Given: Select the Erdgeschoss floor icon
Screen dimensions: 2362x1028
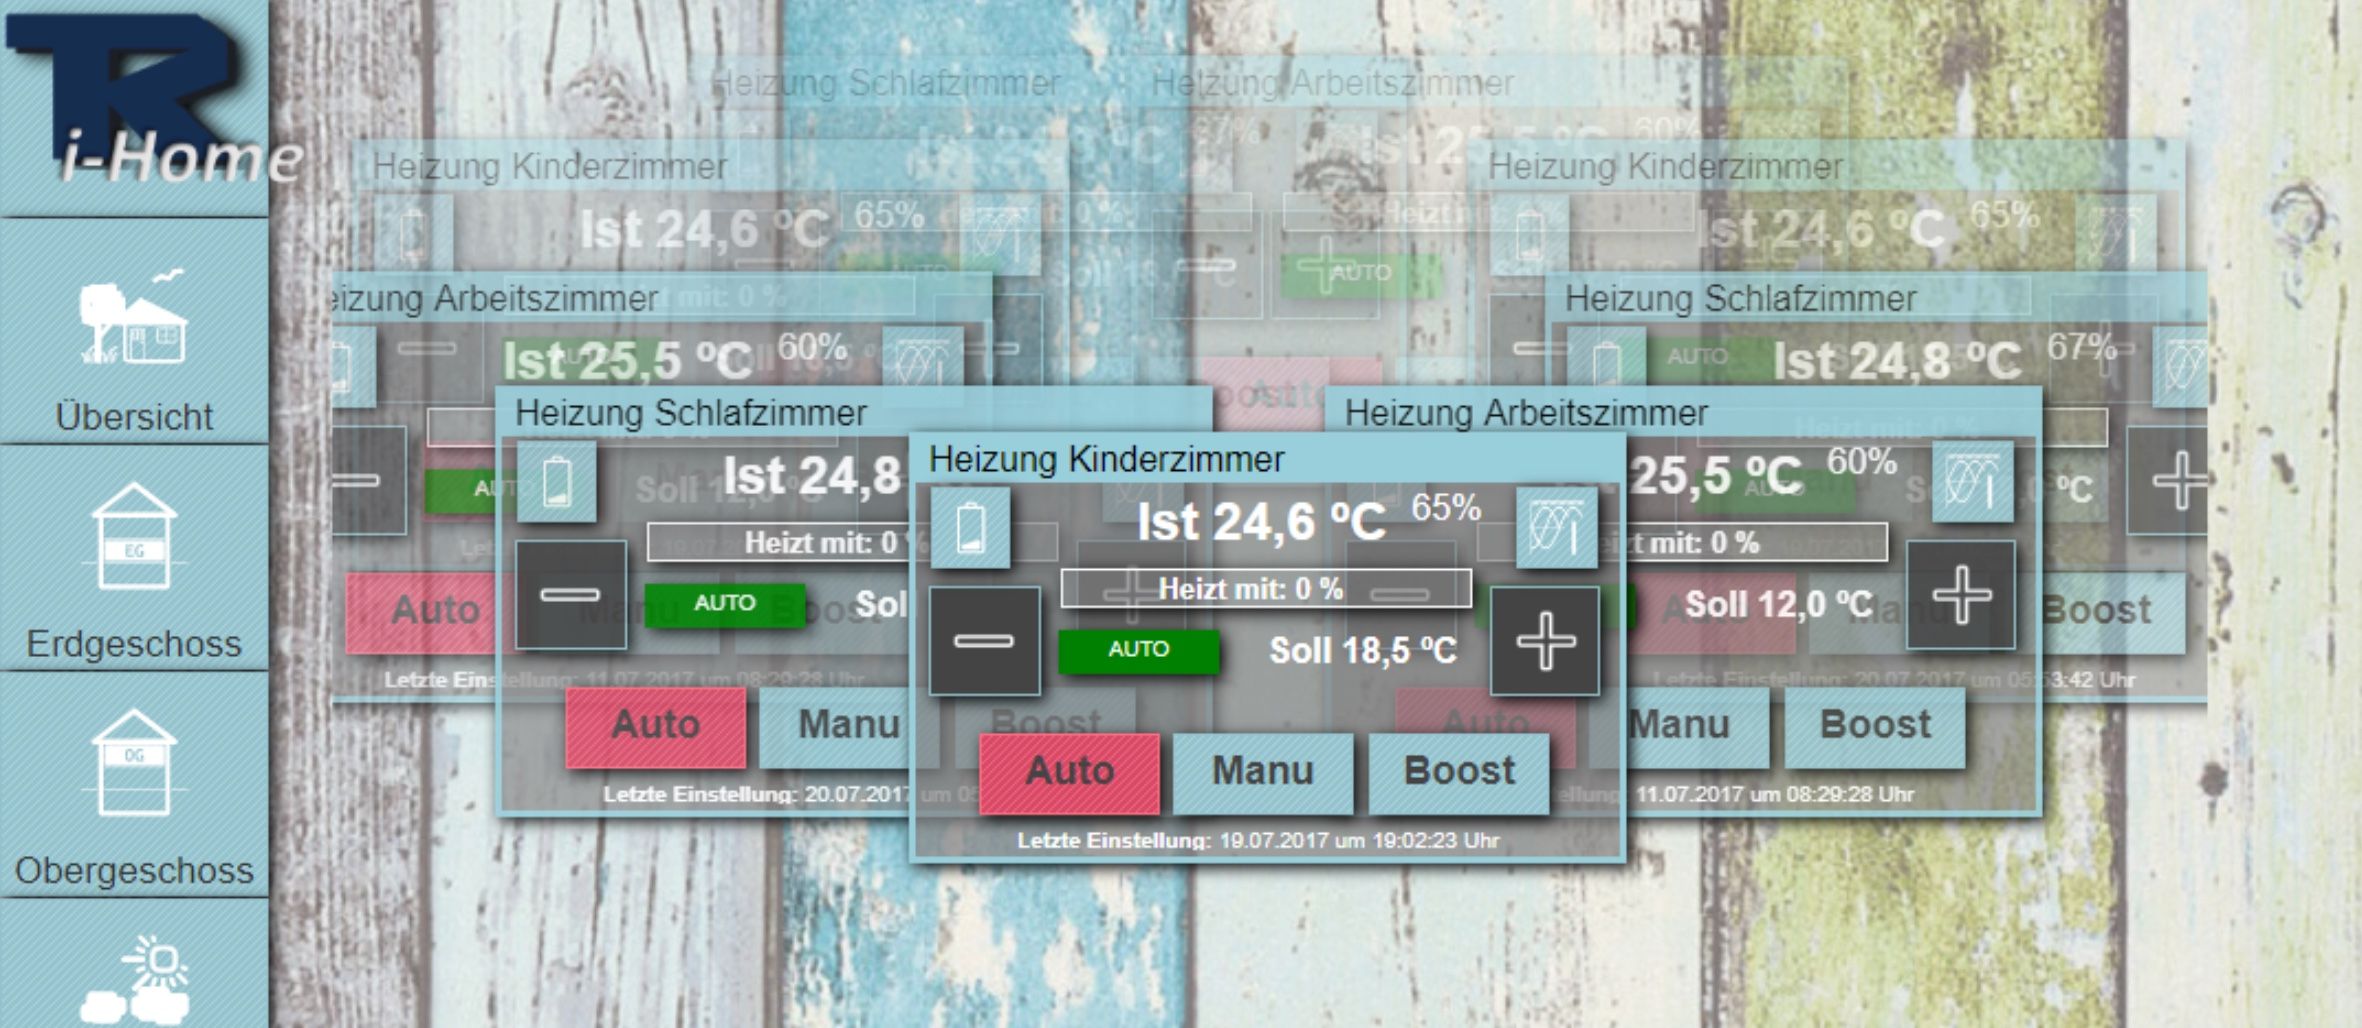Looking at the screenshot, I should click(134, 537).
